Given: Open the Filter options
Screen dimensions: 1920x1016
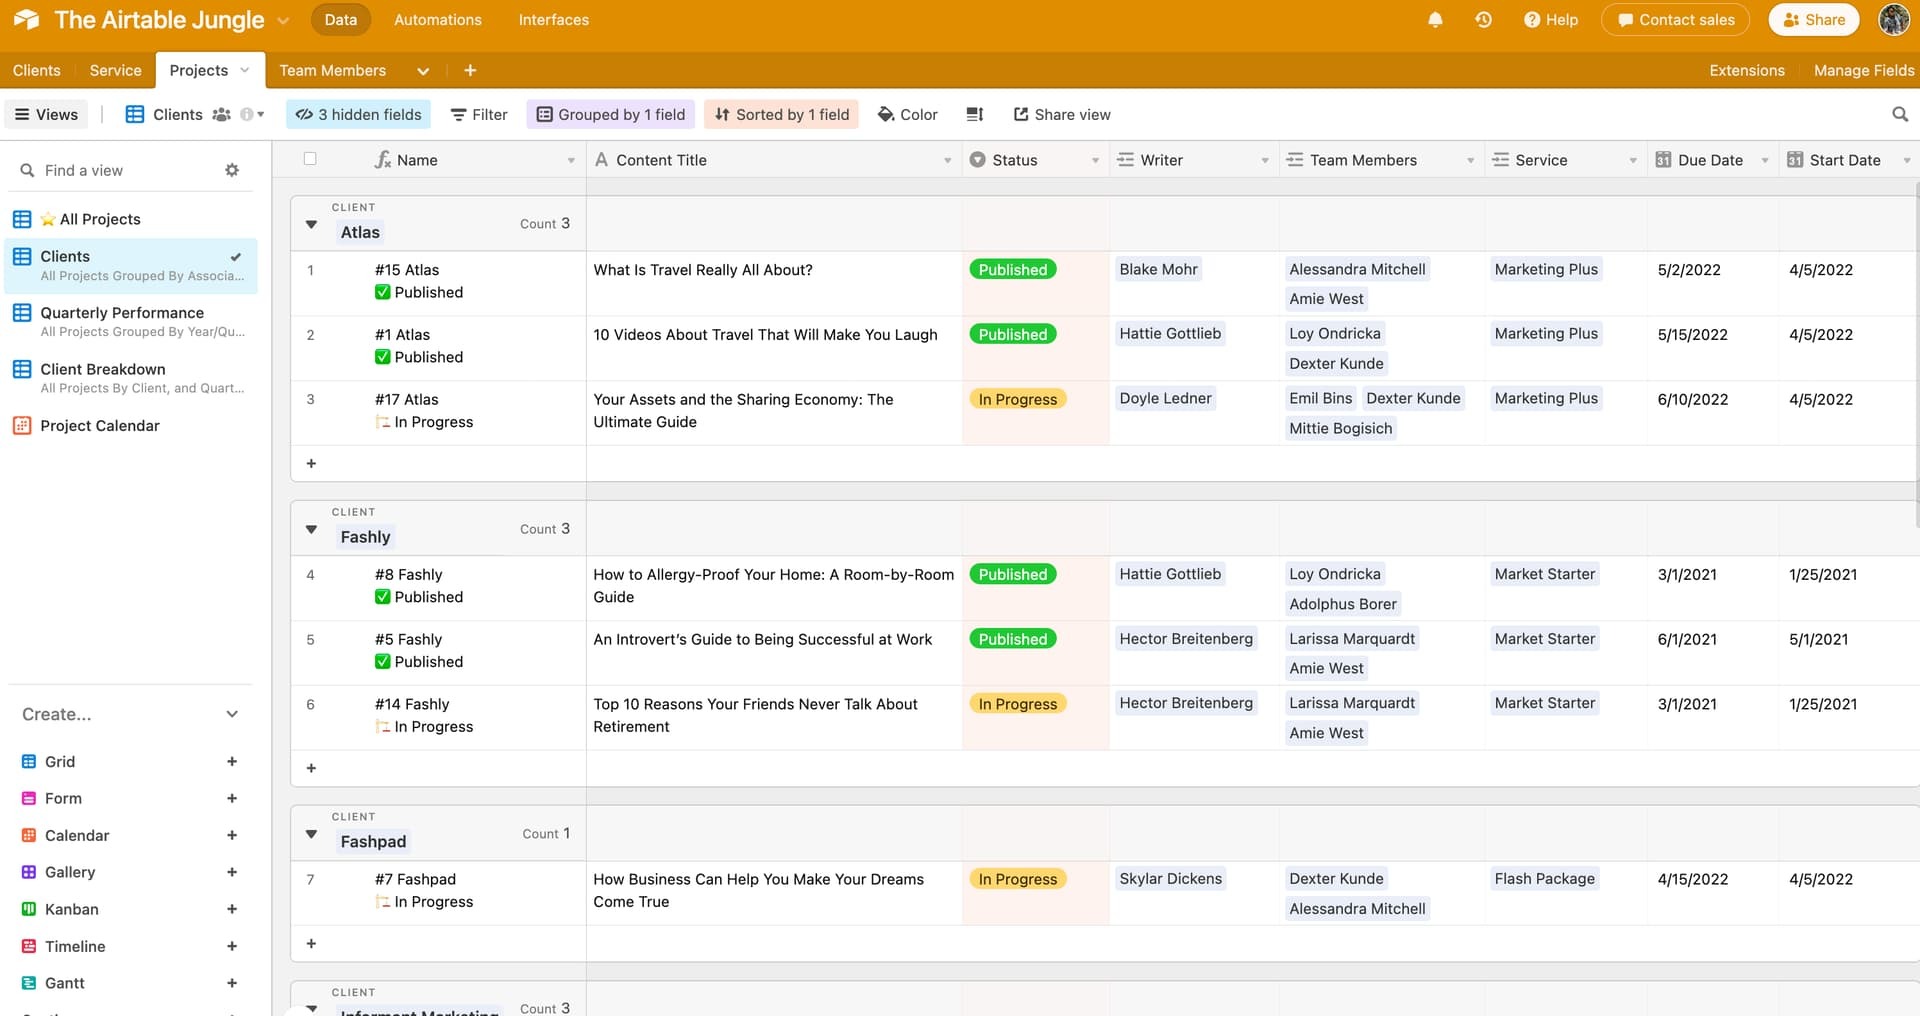Looking at the screenshot, I should tap(479, 114).
